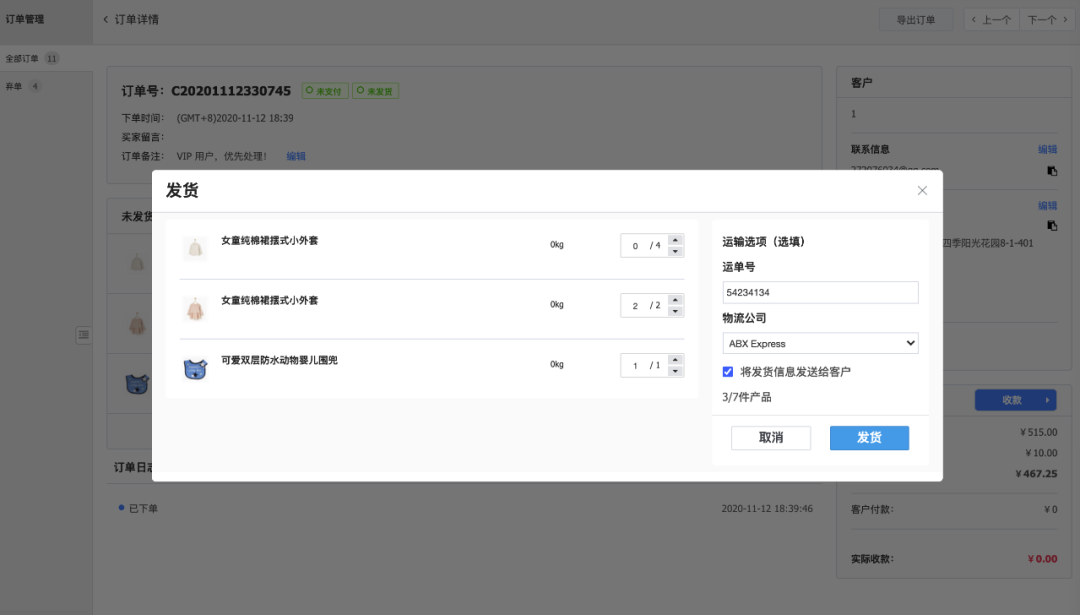
Task: Click the 未发货 status tag
Action: (x=375, y=91)
